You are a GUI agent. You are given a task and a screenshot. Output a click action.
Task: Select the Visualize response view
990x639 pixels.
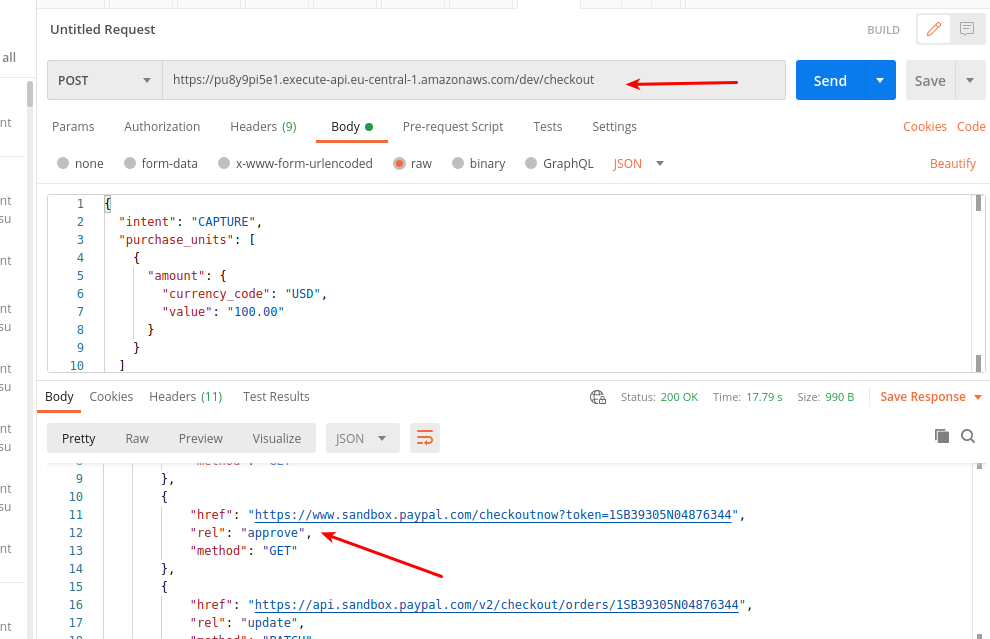click(x=277, y=438)
